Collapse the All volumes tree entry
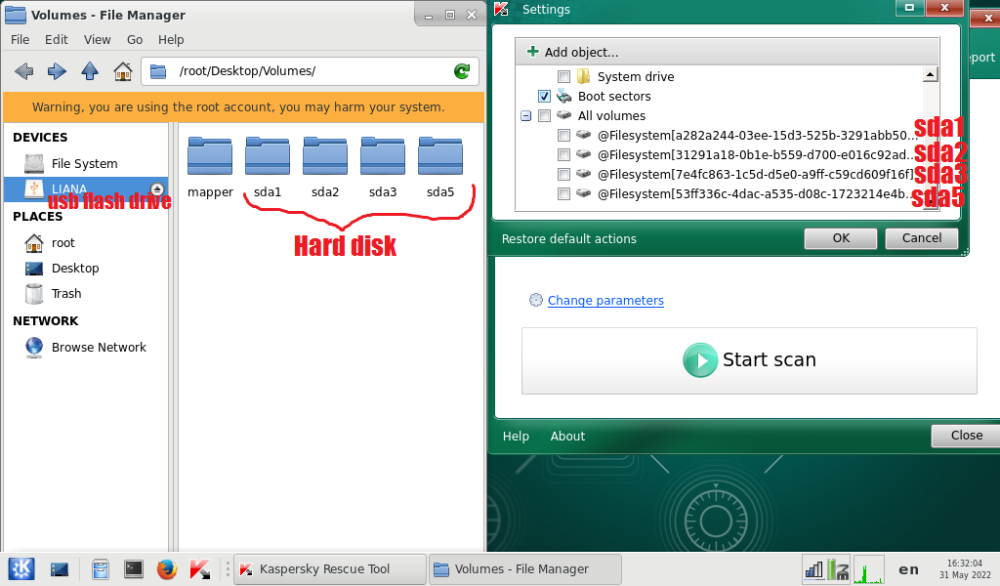1000x586 pixels. click(526, 116)
